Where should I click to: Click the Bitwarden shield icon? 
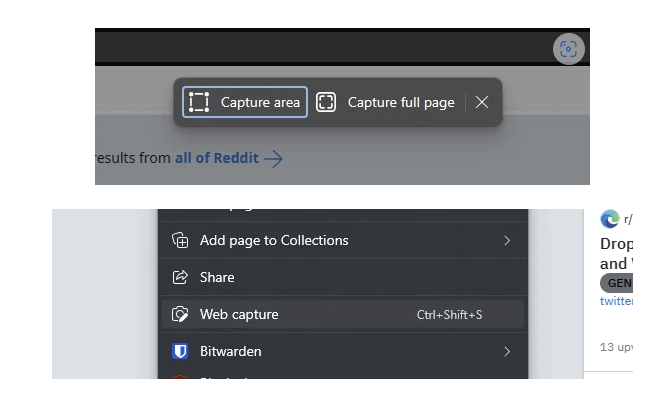point(180,351)
